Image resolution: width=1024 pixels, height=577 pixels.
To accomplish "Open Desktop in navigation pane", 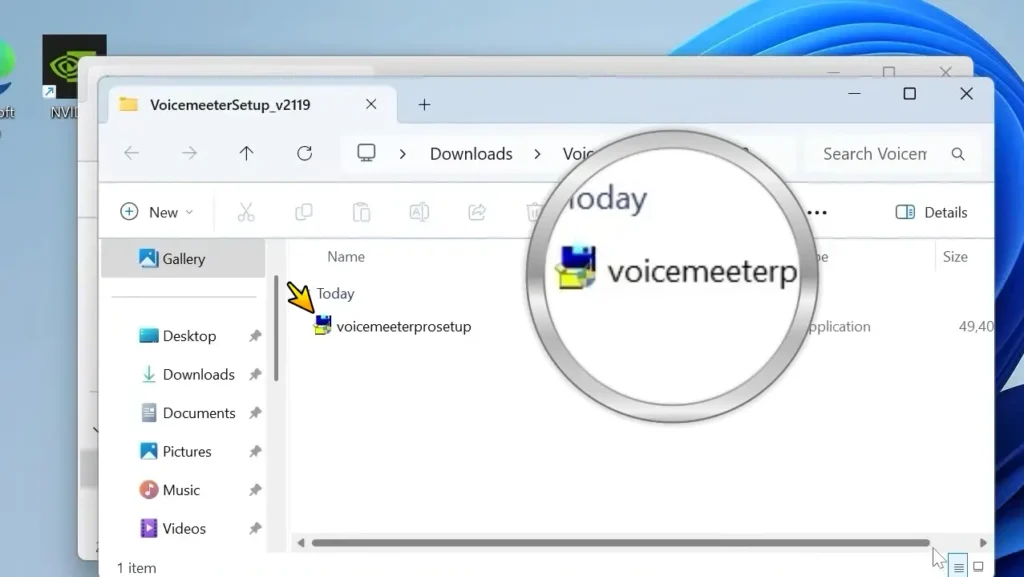I will [x=189, y=336].
